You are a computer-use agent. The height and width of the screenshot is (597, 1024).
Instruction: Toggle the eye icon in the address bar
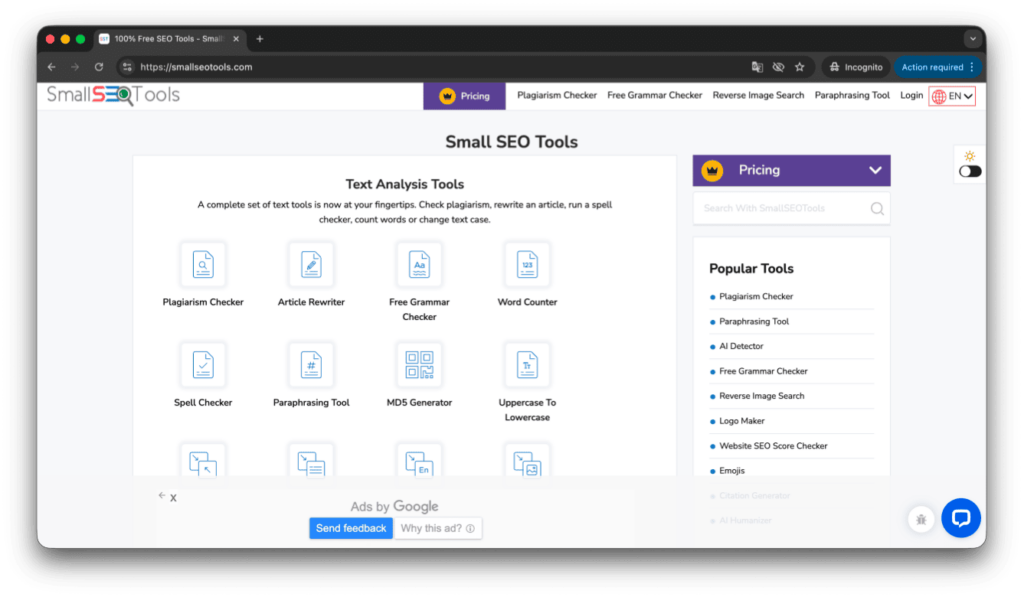point(778,66)
